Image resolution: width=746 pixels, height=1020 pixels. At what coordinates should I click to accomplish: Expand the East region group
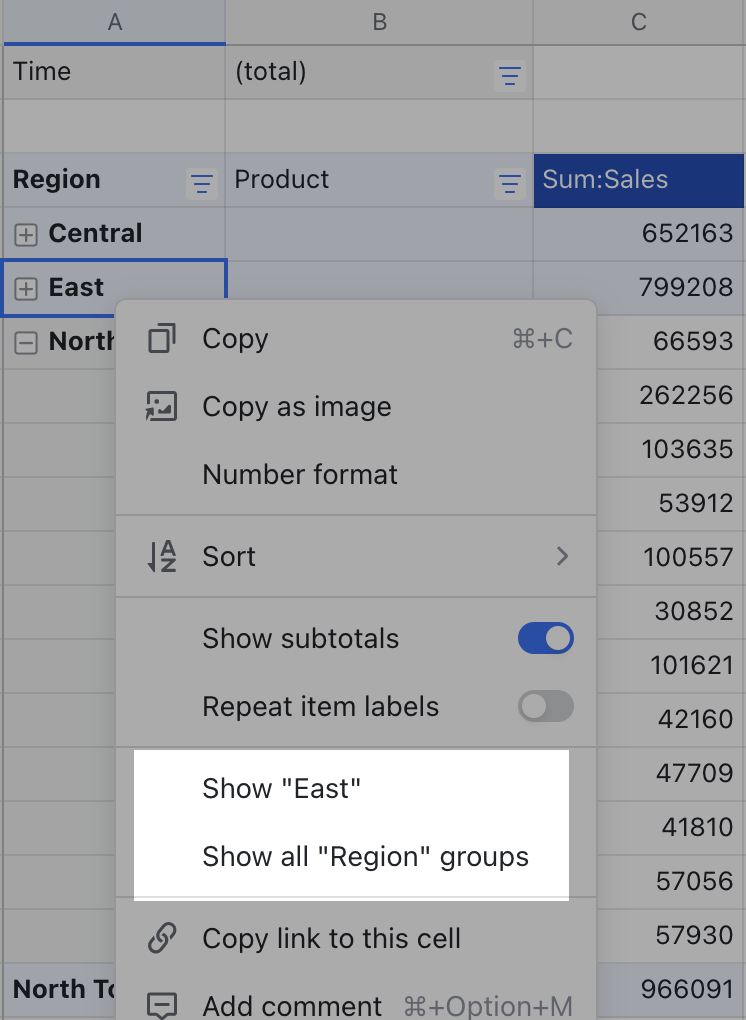point(28,288)
